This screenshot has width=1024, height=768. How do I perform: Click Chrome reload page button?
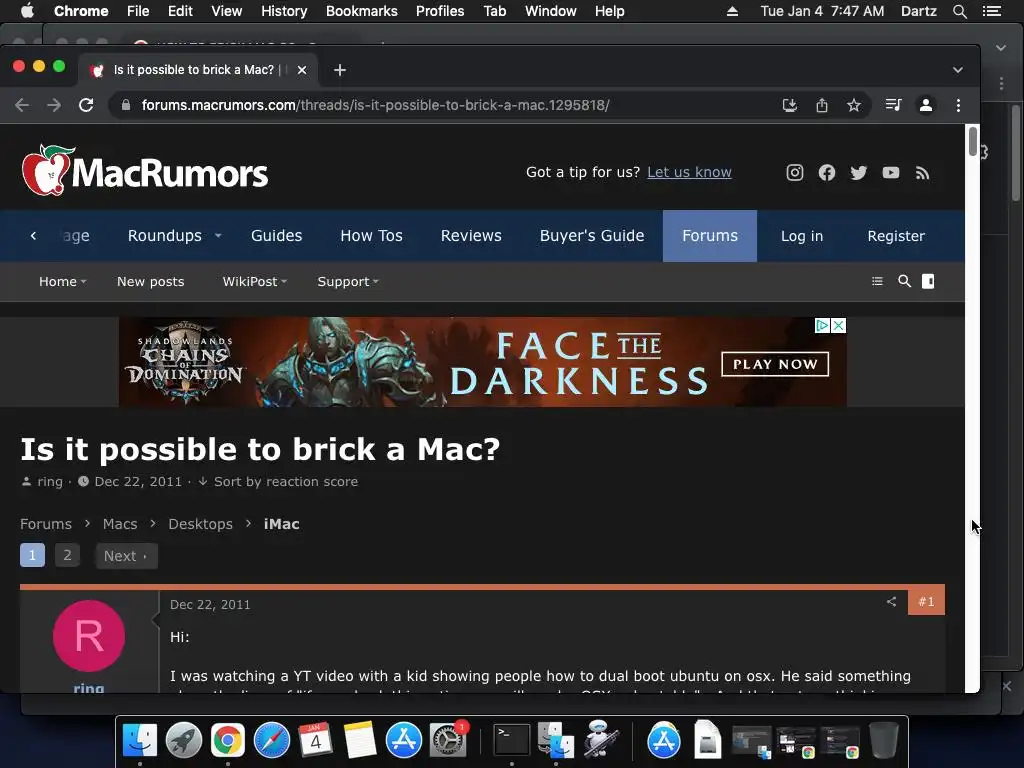pos(86,105)
